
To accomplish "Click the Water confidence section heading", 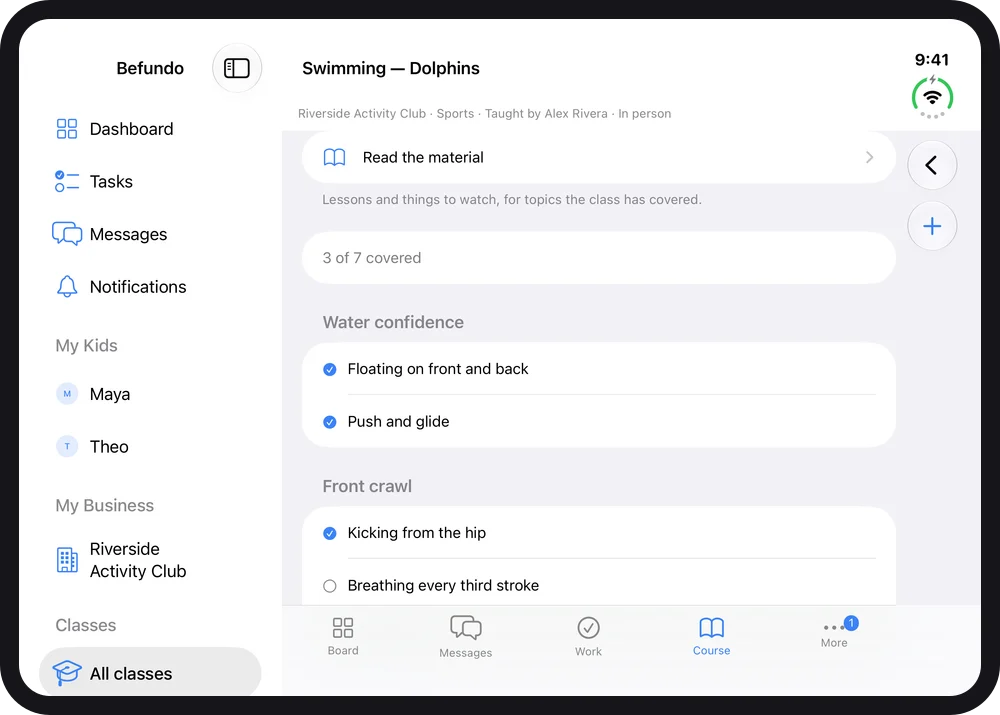I will click(x=393, y=322).
